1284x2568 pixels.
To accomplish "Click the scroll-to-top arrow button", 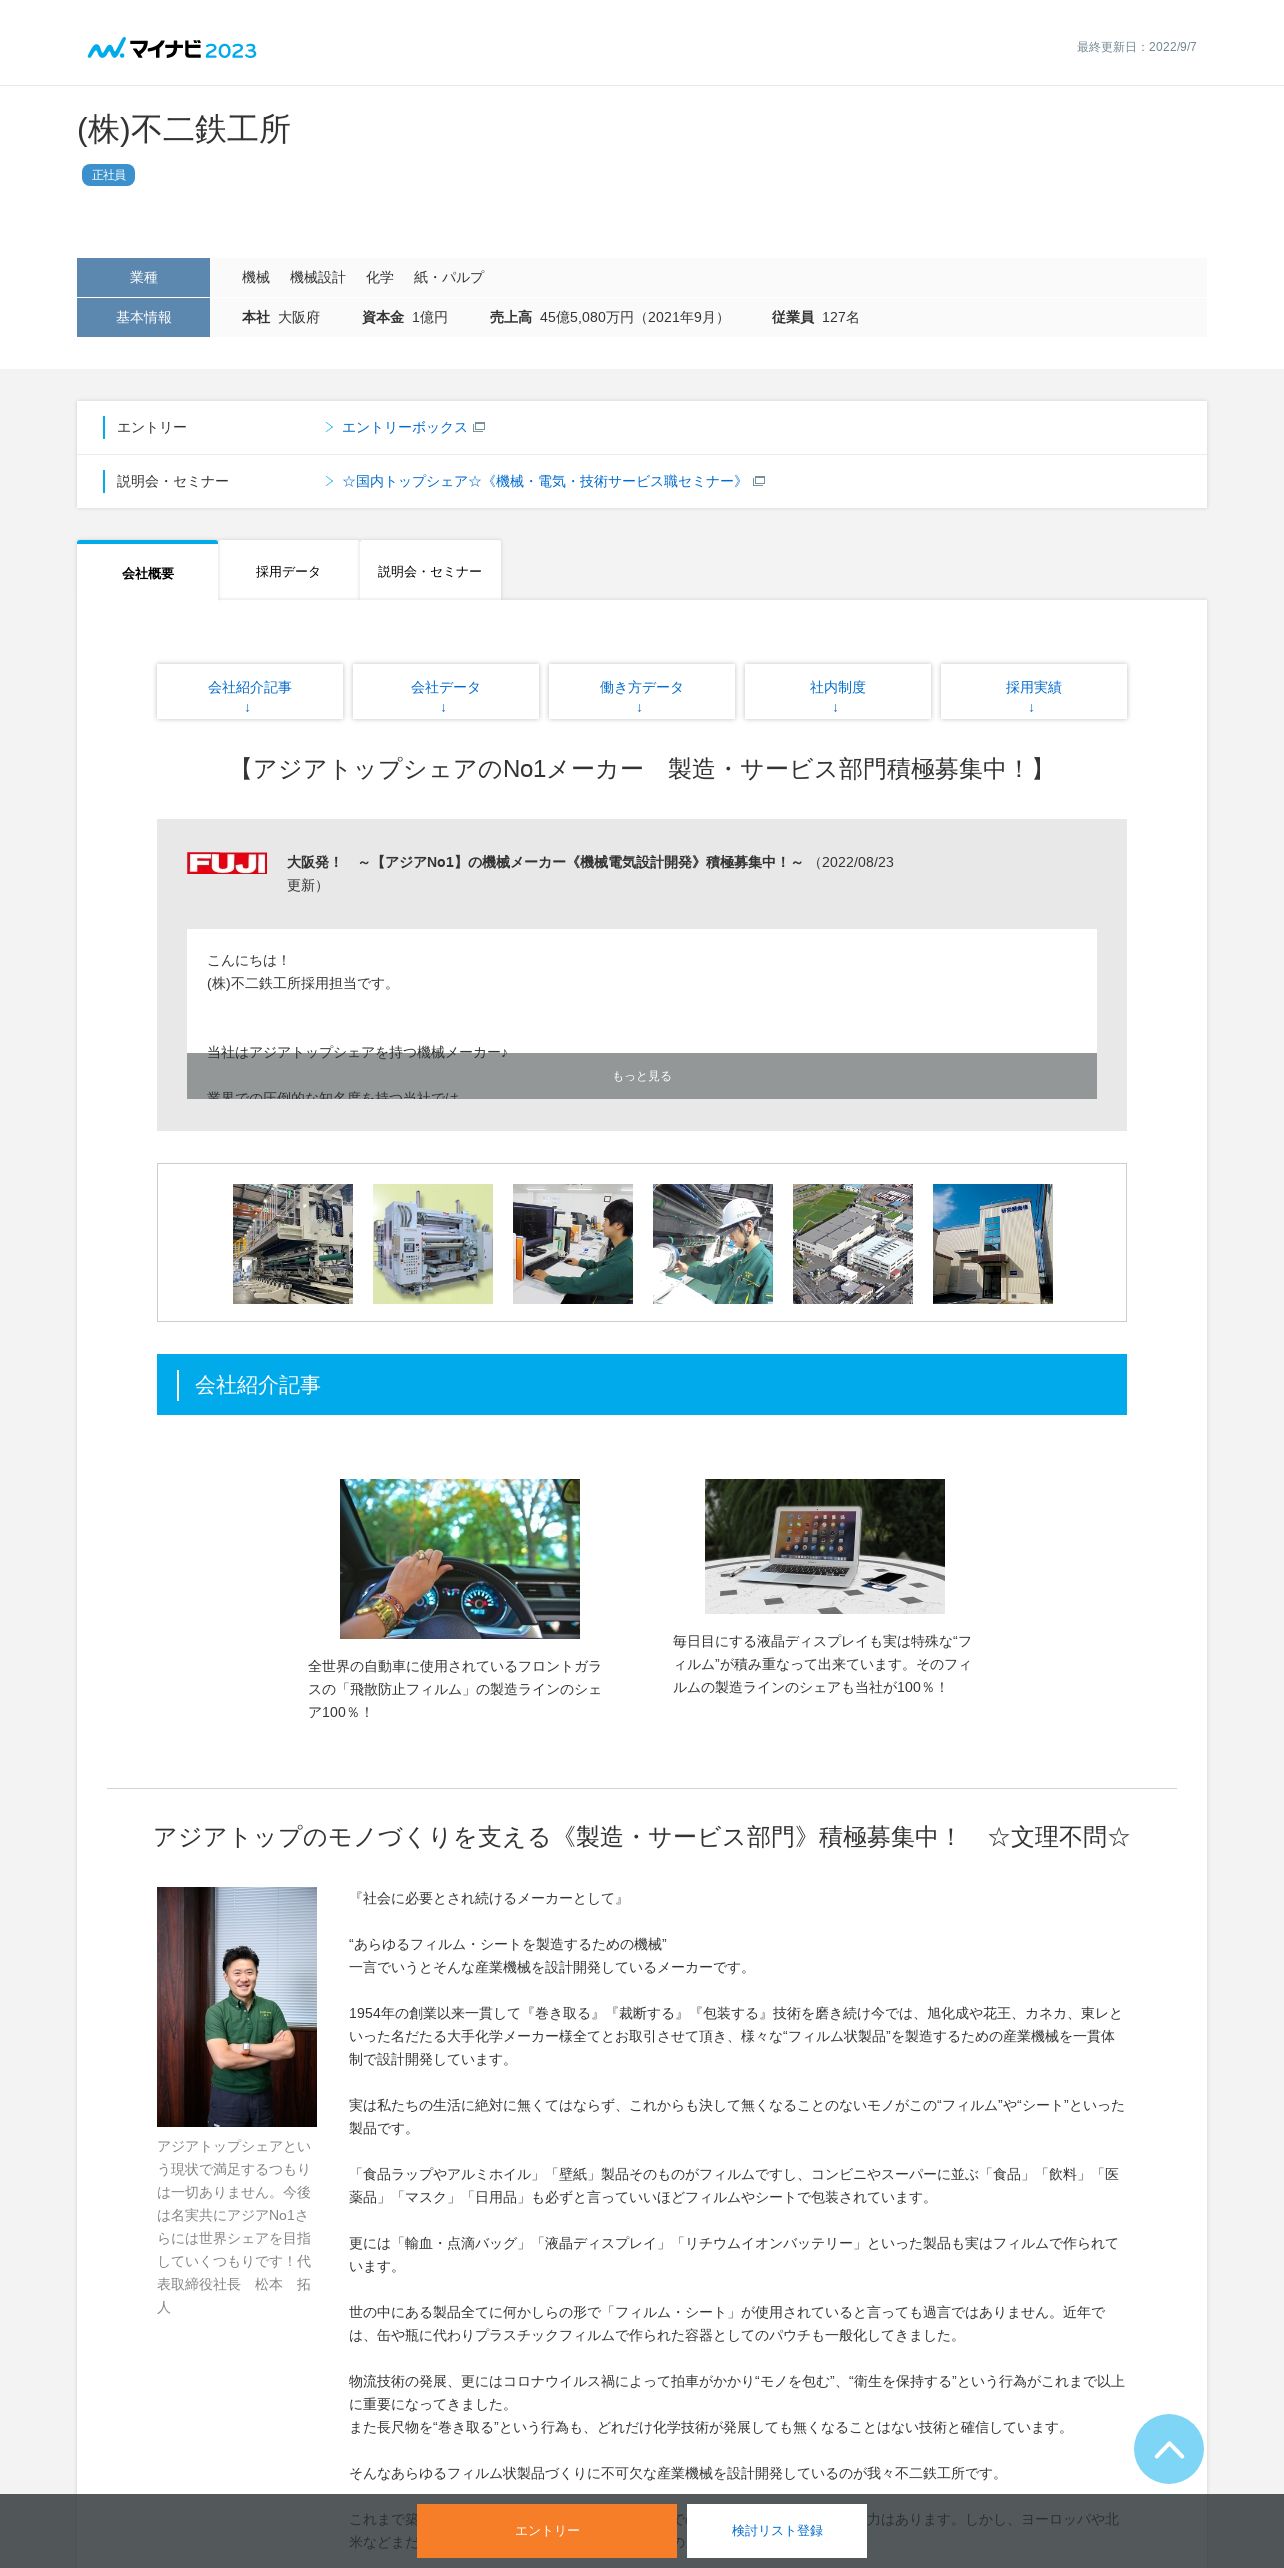I will click(1169, 2449).
